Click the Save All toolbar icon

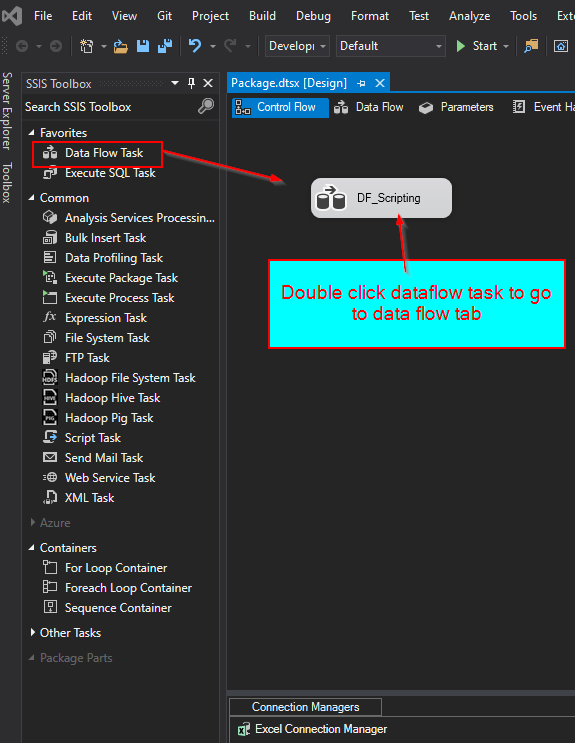tap(165, 46)
